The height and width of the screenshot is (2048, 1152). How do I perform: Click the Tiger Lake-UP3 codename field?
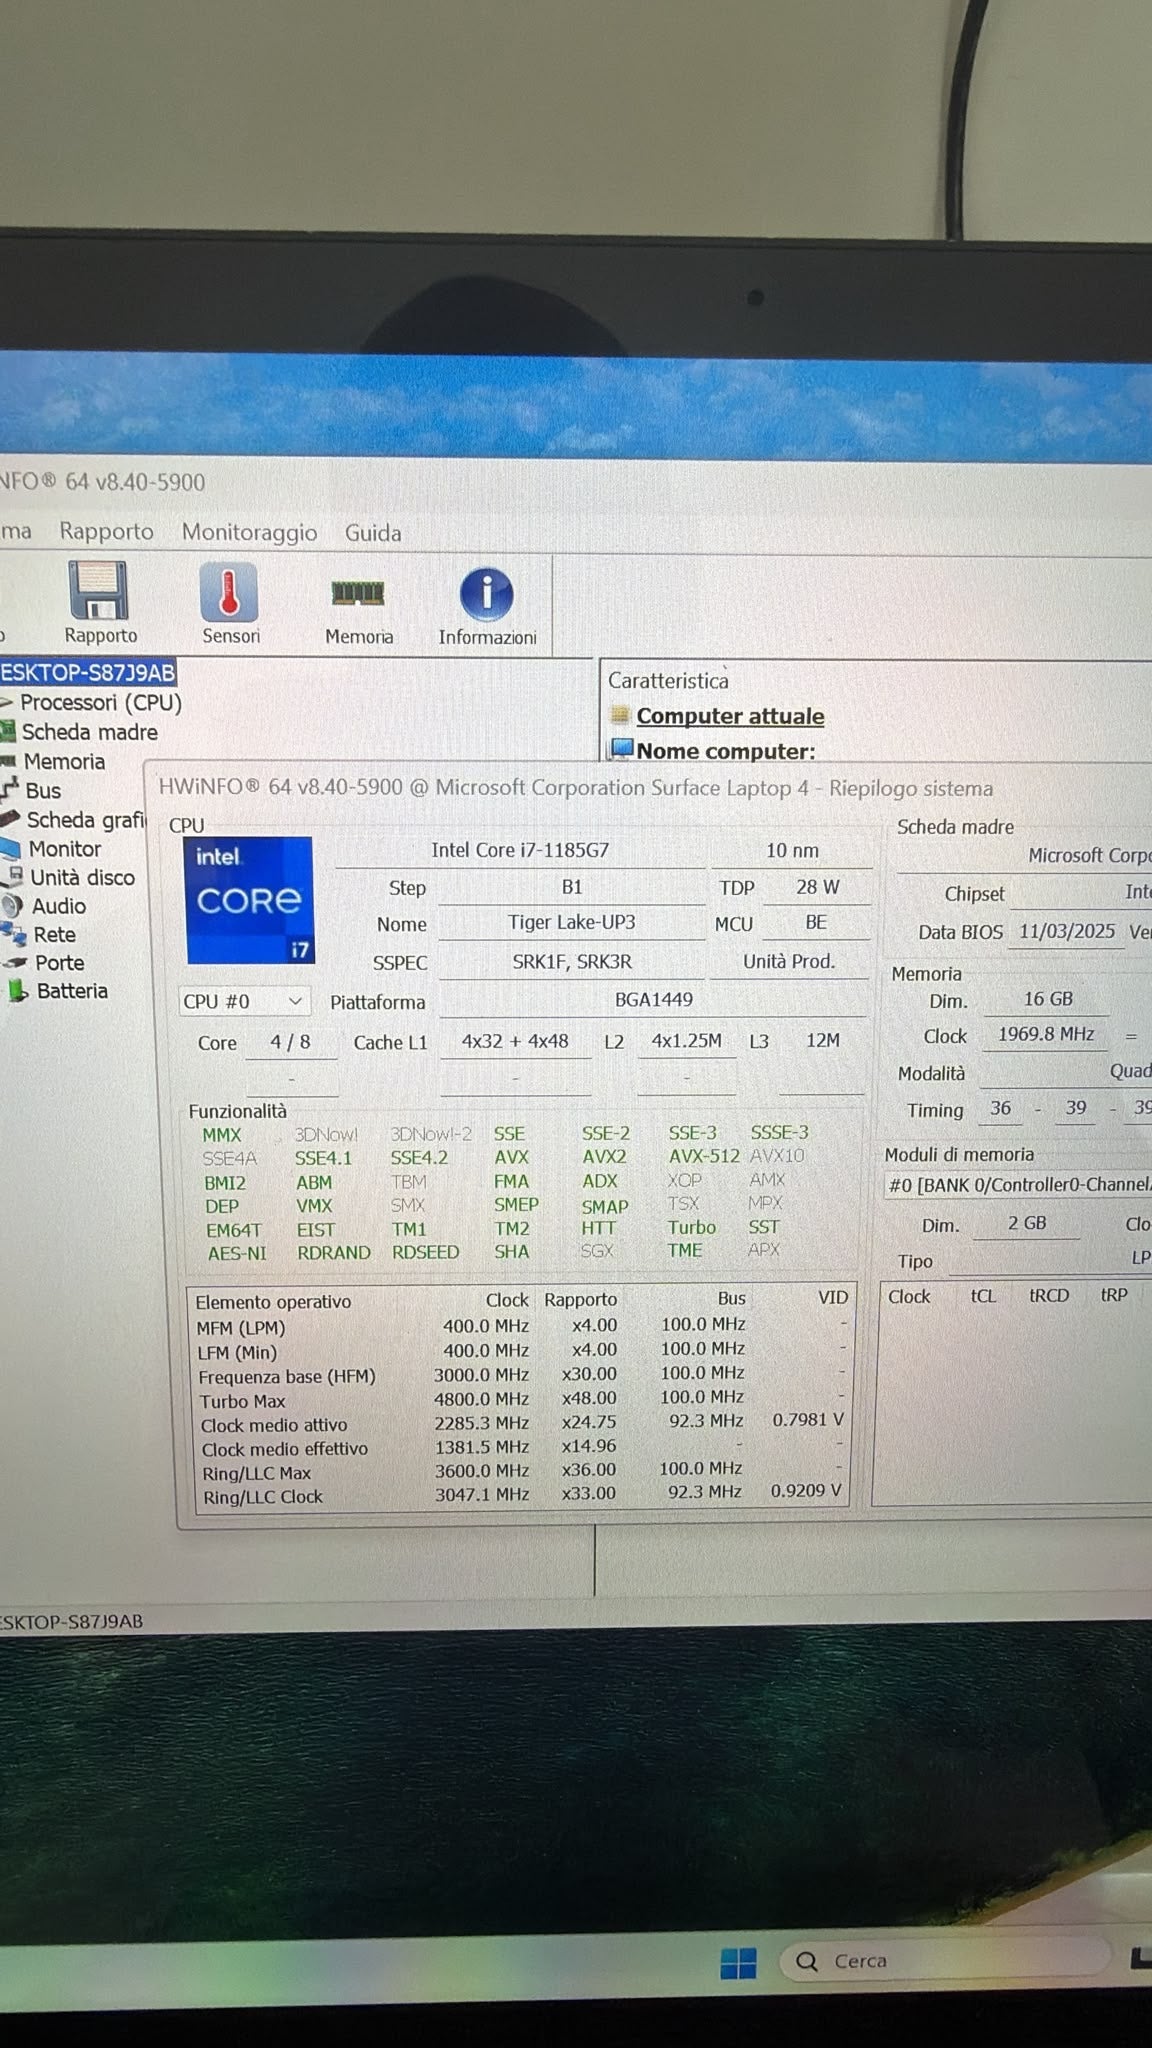point(571,923)
